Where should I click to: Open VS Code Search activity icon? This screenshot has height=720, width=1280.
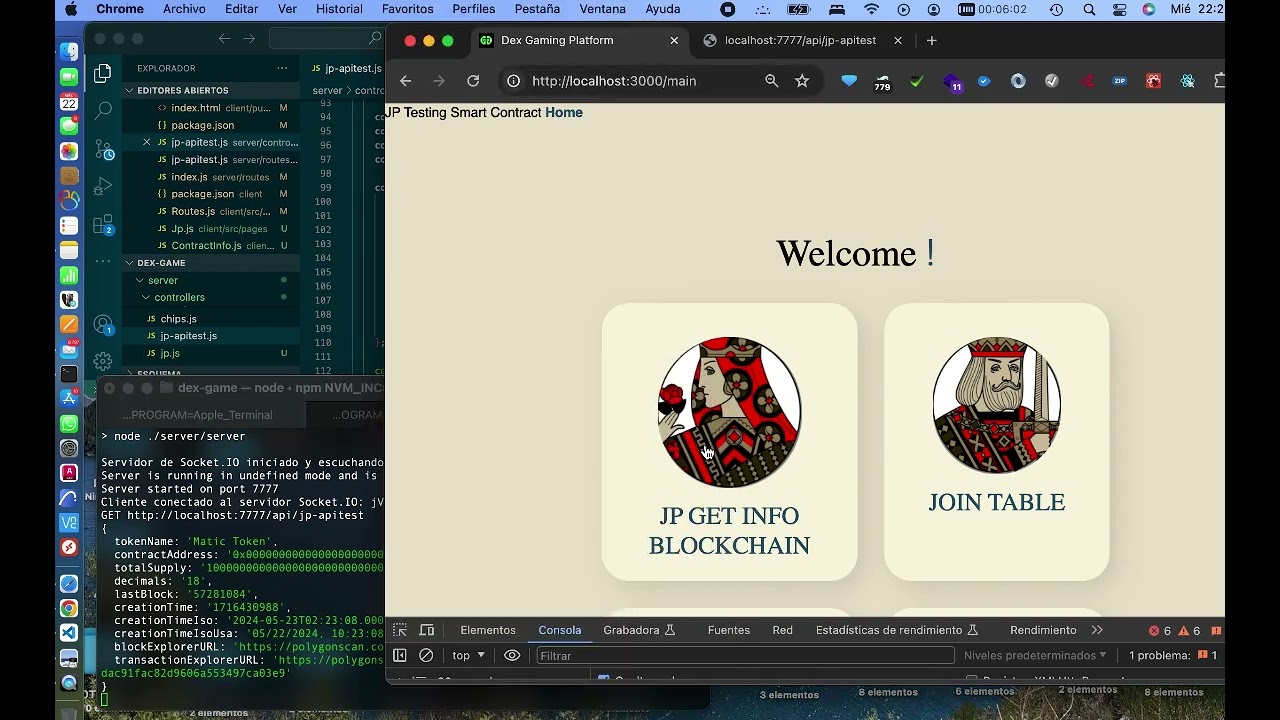pyautogui.click(x=103, y=111)
